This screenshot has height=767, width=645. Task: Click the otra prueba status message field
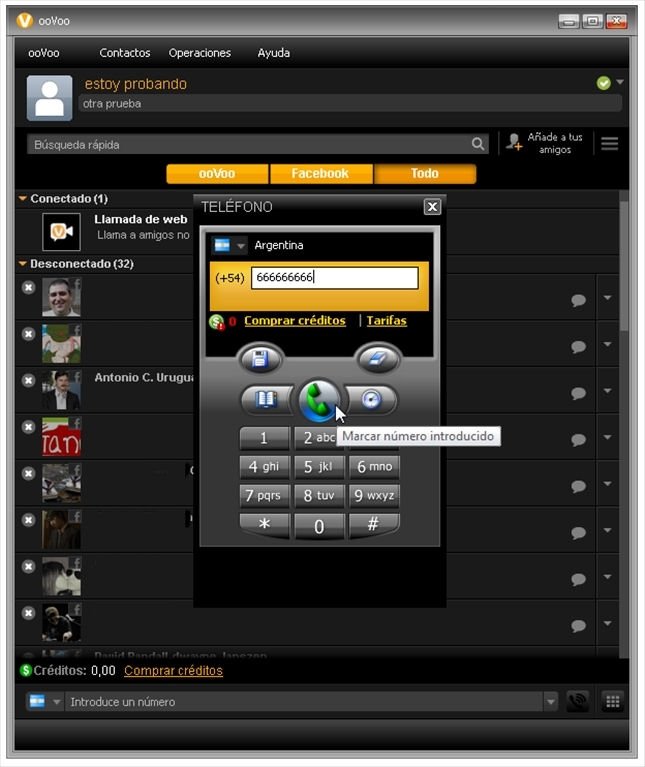click(x=350, y=104)
